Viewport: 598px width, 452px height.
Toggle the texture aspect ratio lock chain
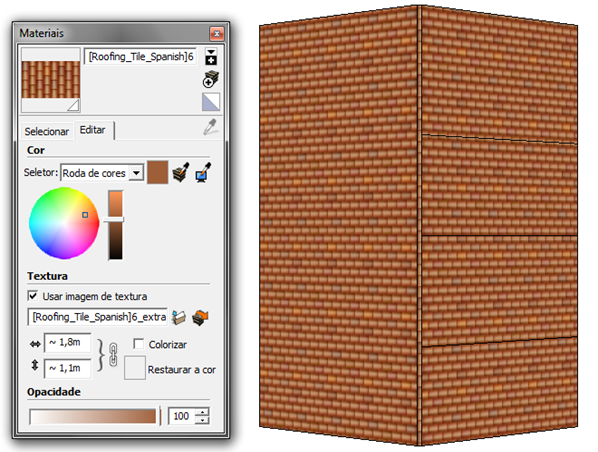pyautogui.click(x=113, y=355)
